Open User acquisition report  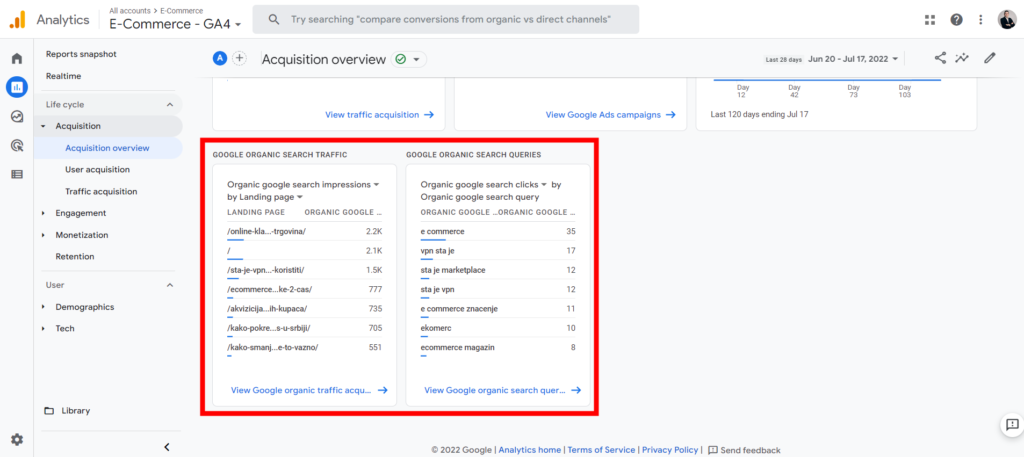point(97,170)
